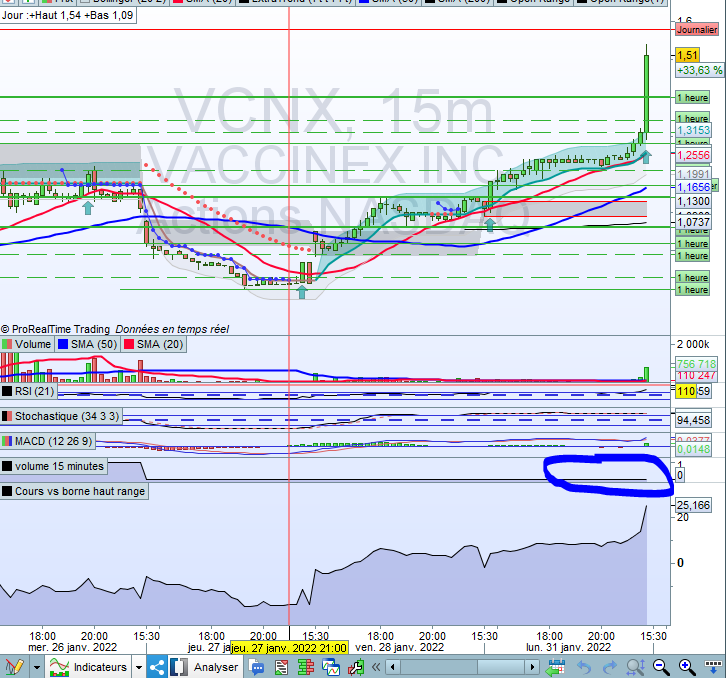Screen dimensions: 726x678
Task: Click the red SMA (20) color swatch
Action: pyautogui.click(x=129, y=344)
